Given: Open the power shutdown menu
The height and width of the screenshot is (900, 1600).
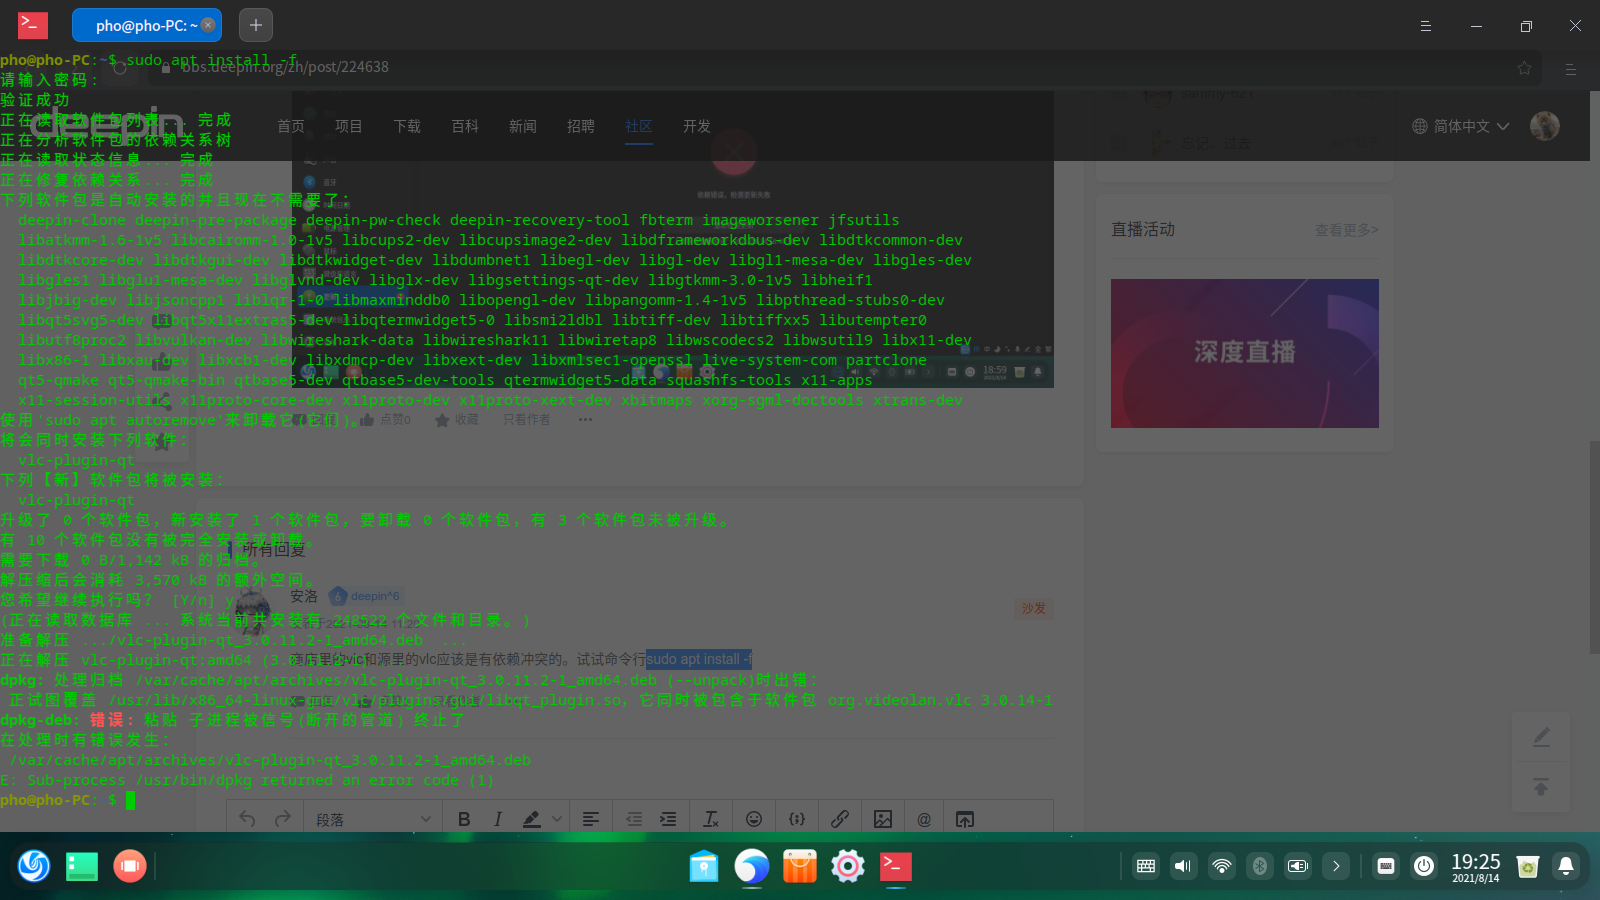Looking at the screenshot, I should 1424,866.
